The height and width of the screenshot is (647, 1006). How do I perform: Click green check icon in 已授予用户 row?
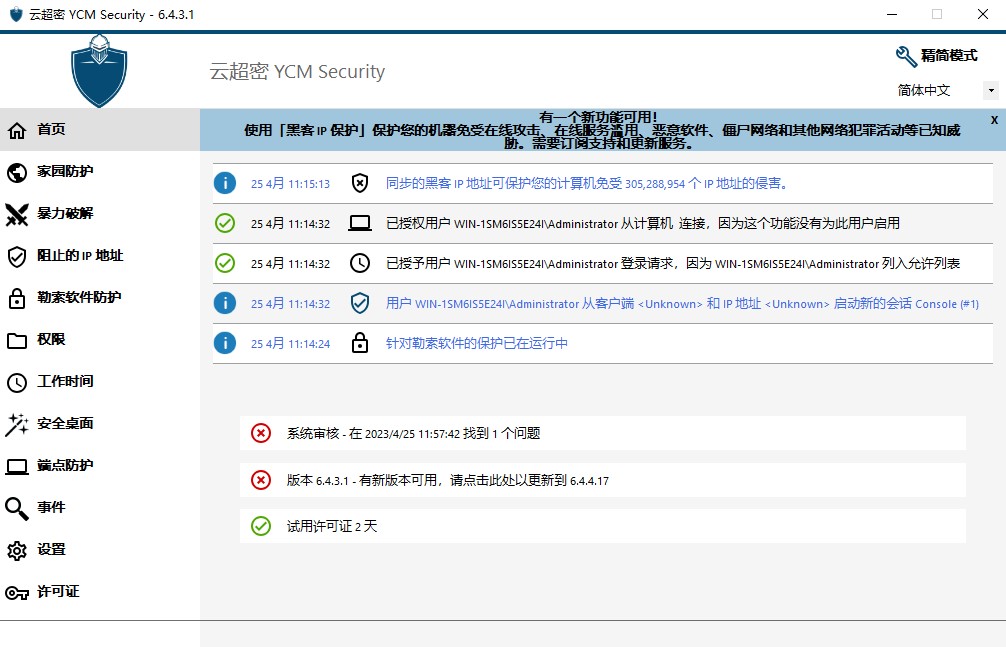[225, 263]
